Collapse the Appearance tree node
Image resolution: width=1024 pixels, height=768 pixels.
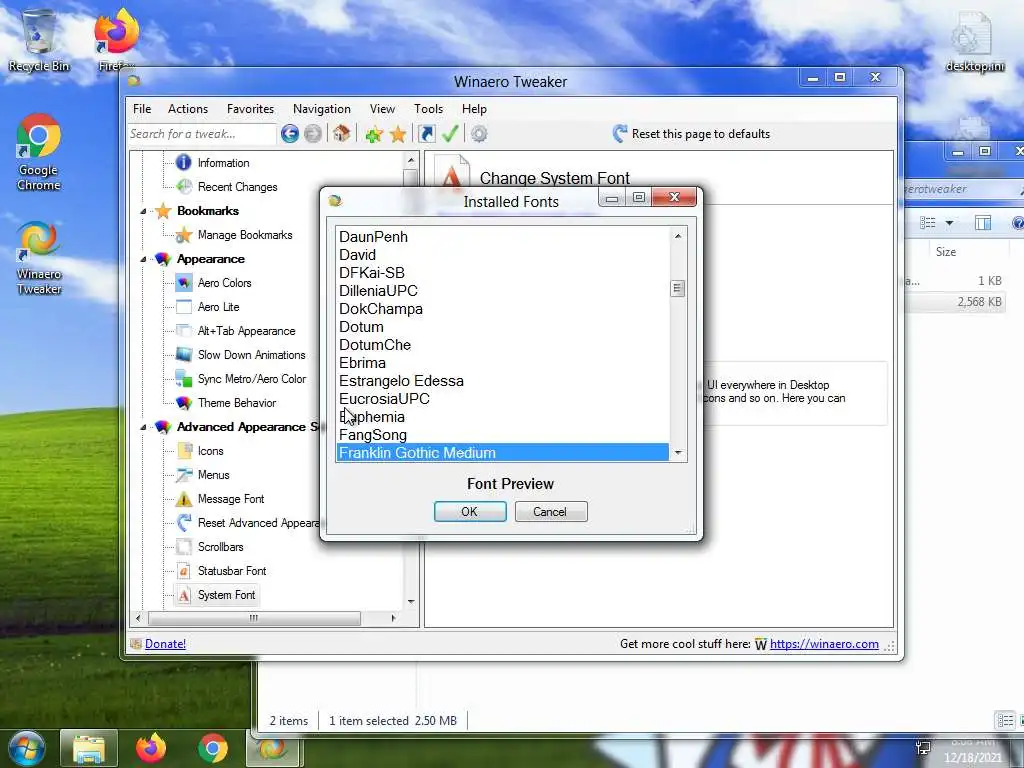point(143,259)
